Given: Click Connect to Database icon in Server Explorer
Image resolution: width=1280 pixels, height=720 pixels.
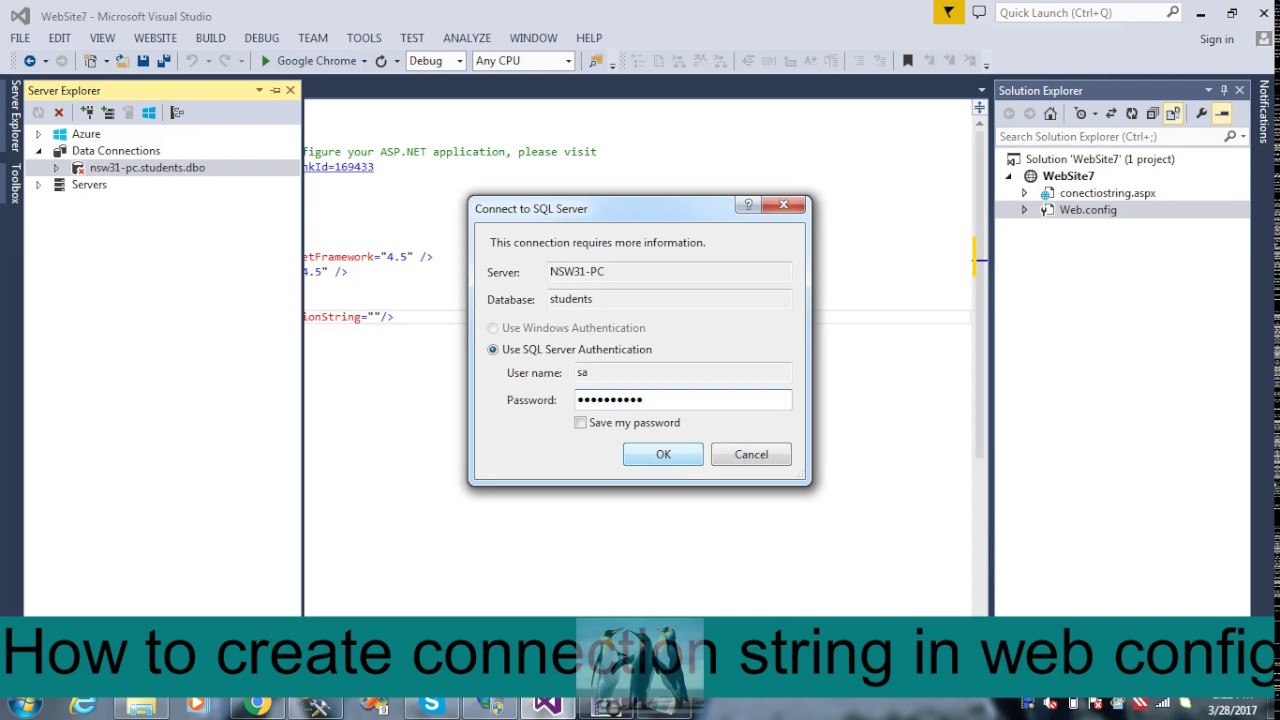Looking at the screenshot, I should [87, 112].
